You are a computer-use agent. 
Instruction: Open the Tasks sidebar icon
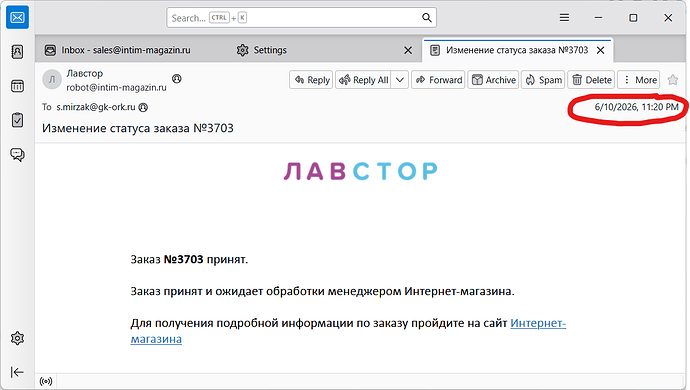click(x=17, y=120)
